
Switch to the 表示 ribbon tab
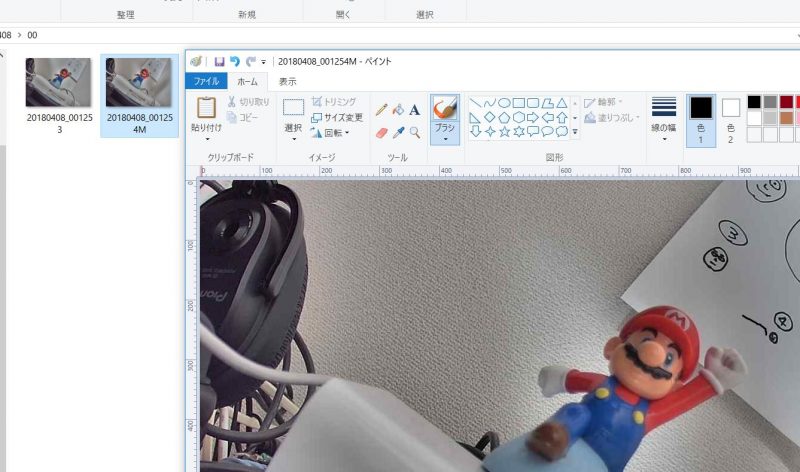[287, 81]
